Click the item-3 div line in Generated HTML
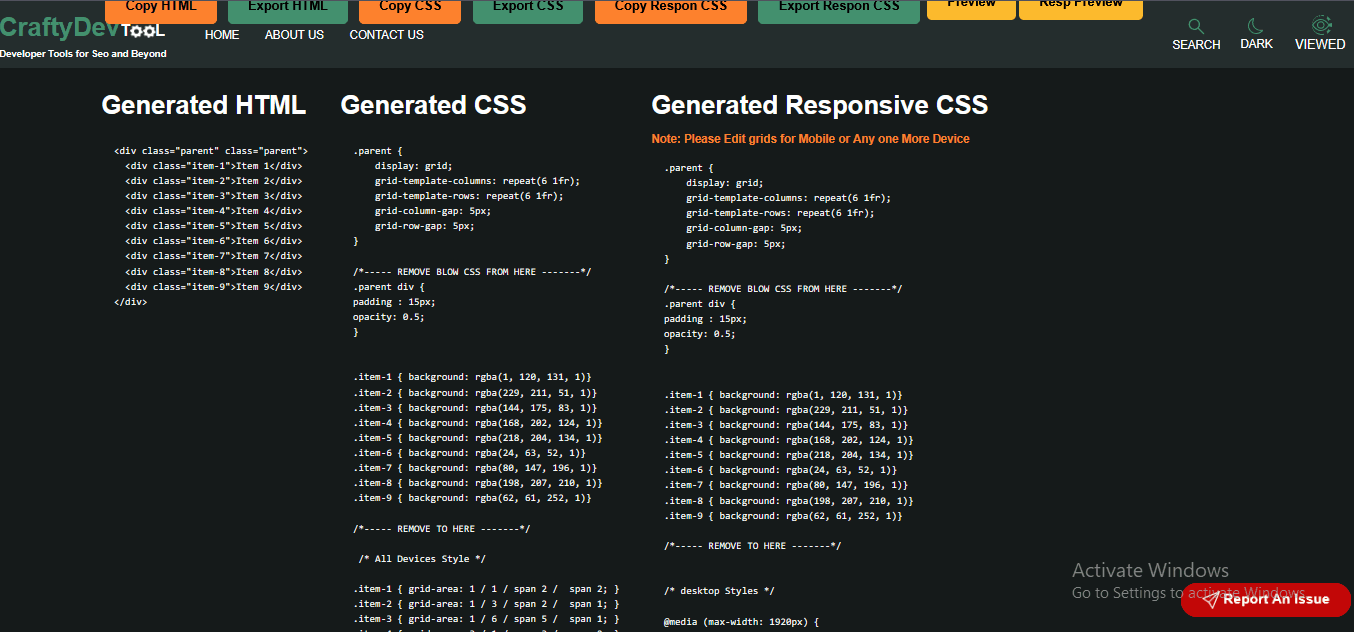This screenshot has width=1354, height=632. click(214, 196)
